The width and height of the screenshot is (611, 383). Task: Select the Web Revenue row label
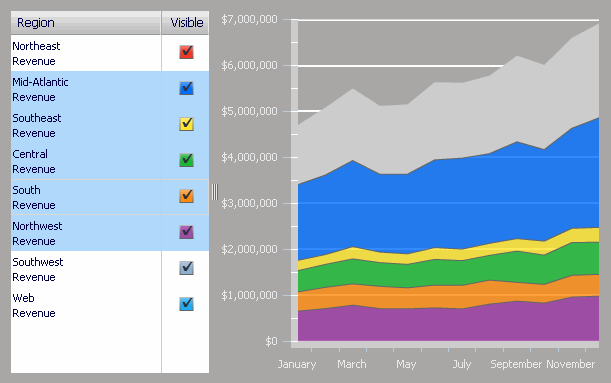(x=34, y=305)
